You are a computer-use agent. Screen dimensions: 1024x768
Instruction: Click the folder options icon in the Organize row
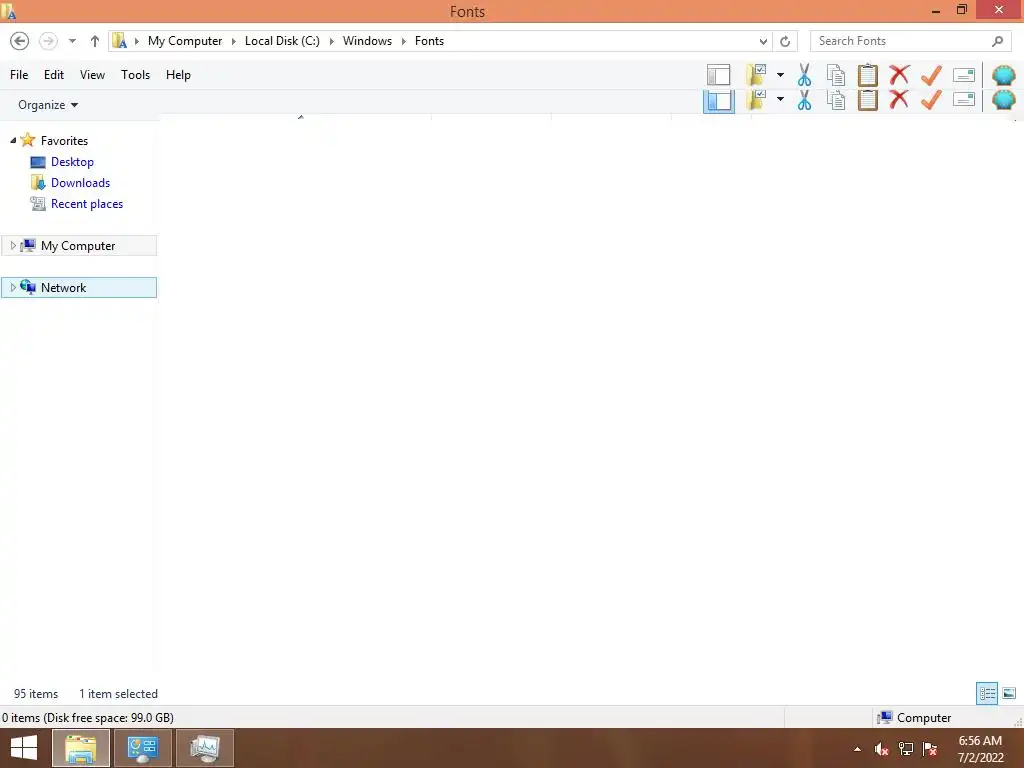pyautogui.click(x=756, y=100)
